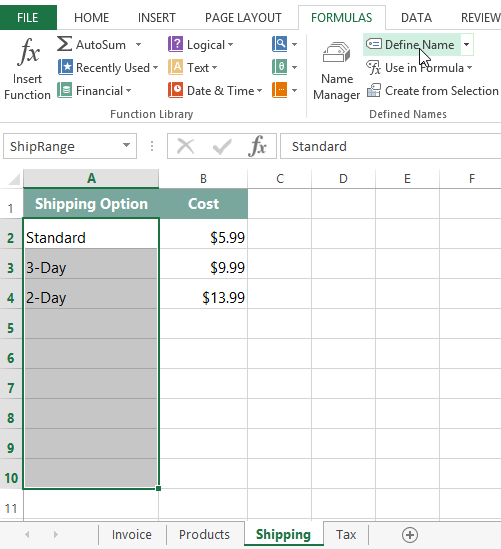Select column D header
The width and height of the screenshot is (501, 549).
[343, 179]
